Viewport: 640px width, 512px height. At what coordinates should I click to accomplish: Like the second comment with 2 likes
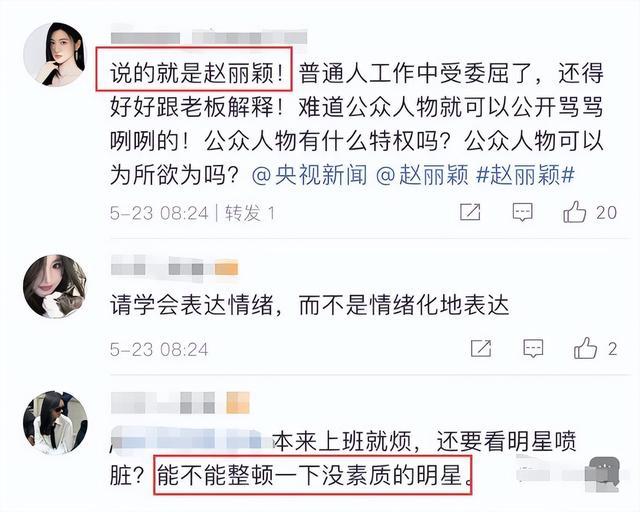(x=585, y=348)
